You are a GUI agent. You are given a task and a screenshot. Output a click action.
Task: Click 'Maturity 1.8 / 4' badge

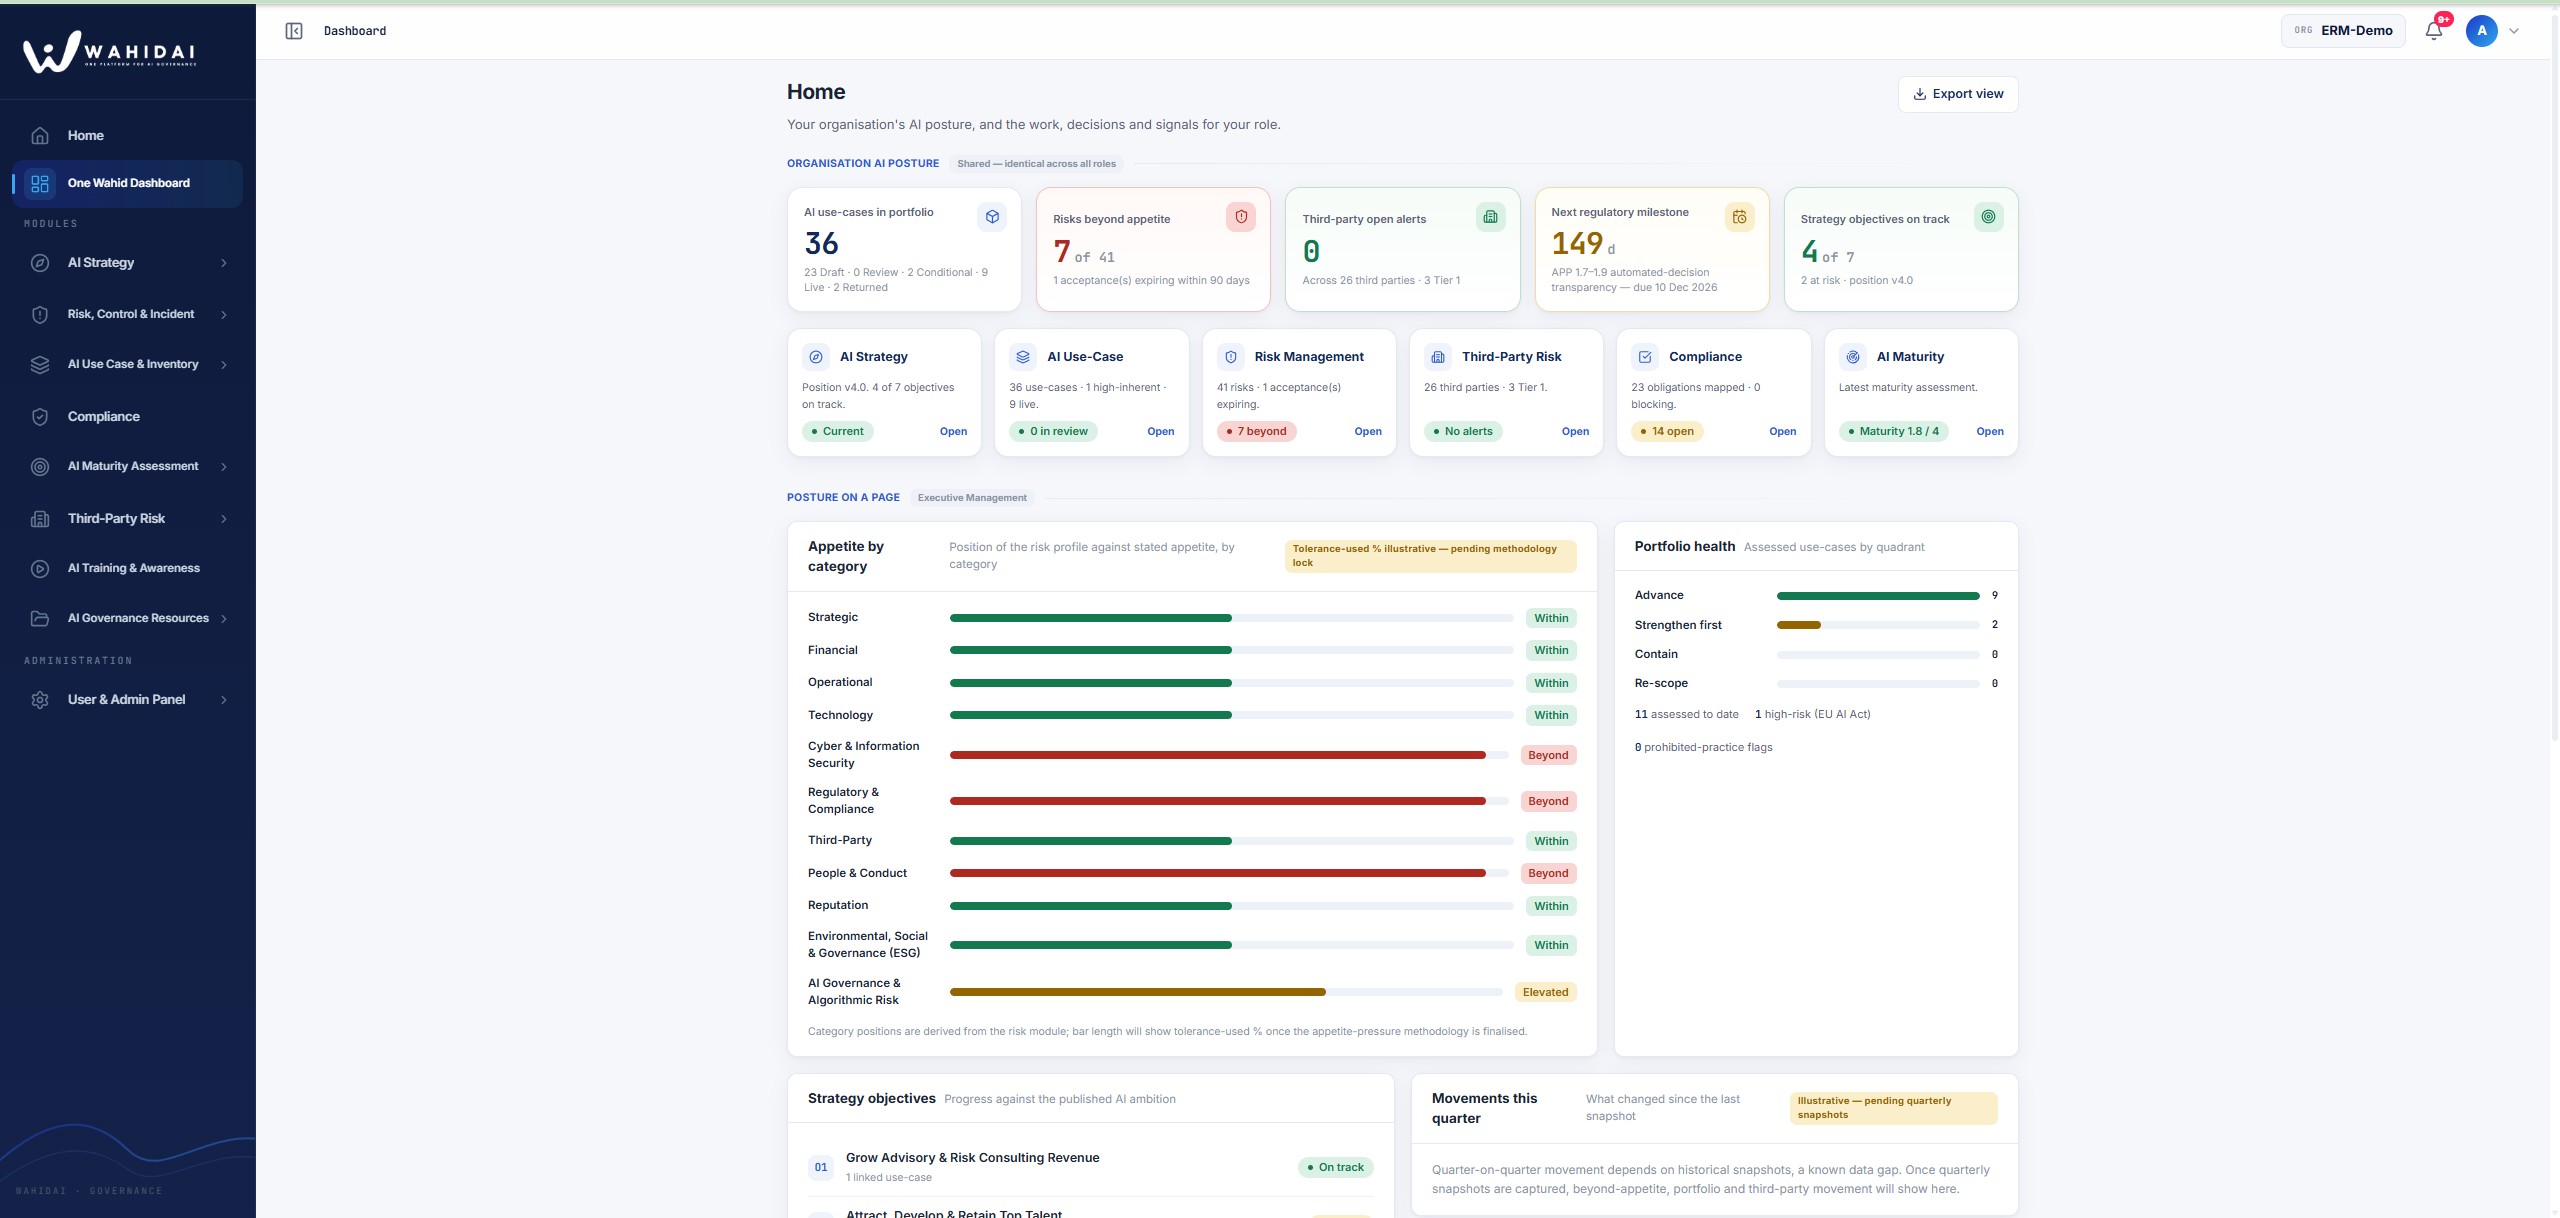pos(1893,432)
